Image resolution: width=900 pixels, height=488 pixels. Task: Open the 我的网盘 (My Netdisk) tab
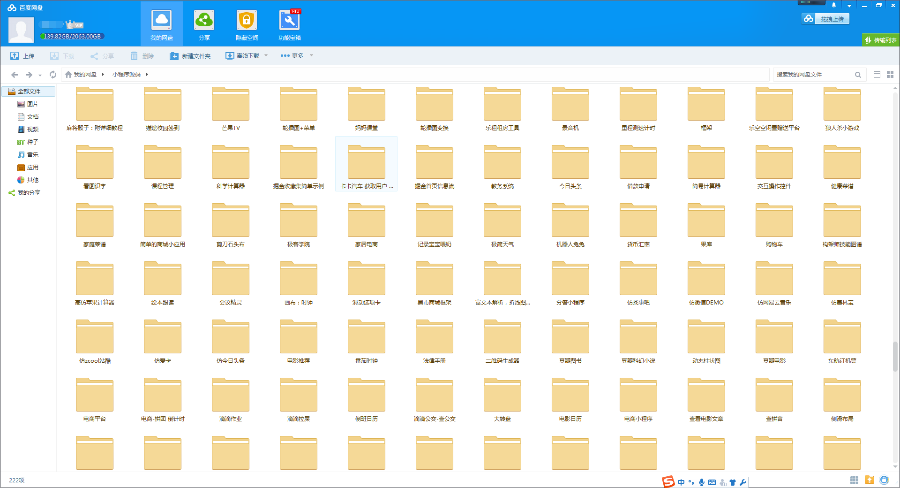pyautogui.click(x=161, y=23)
